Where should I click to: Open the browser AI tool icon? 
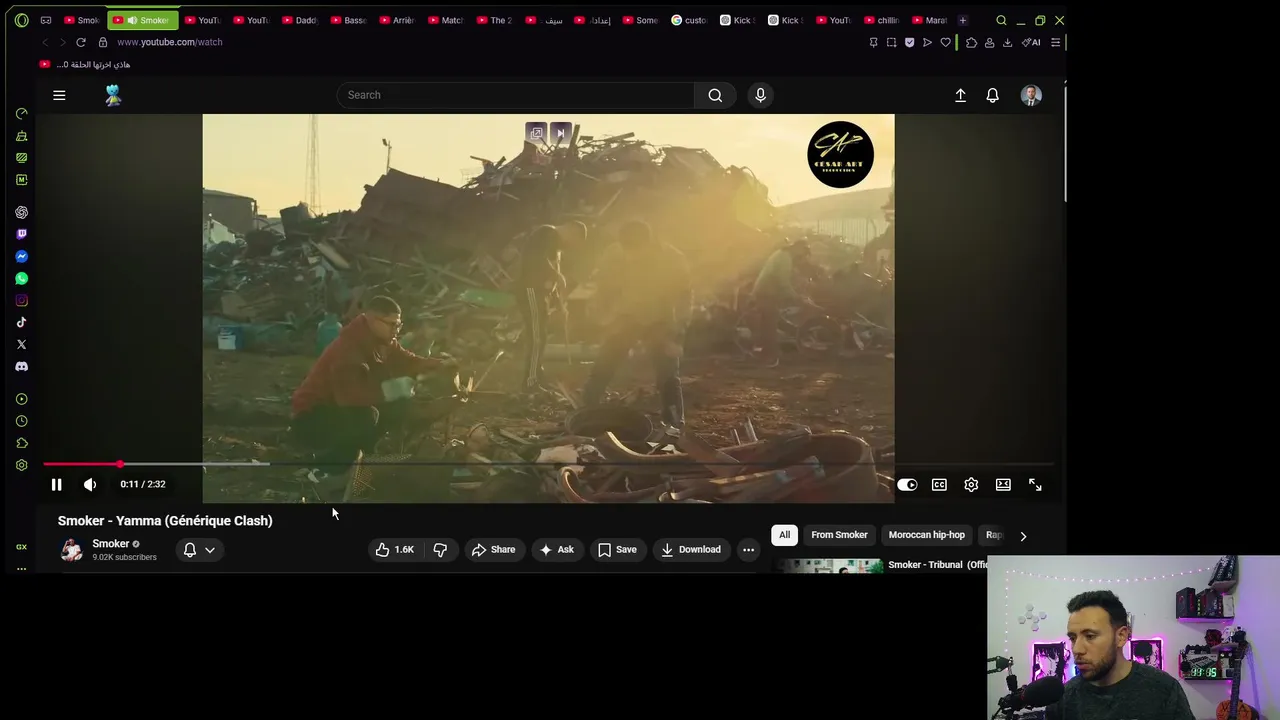click(x=1031, y=42)
